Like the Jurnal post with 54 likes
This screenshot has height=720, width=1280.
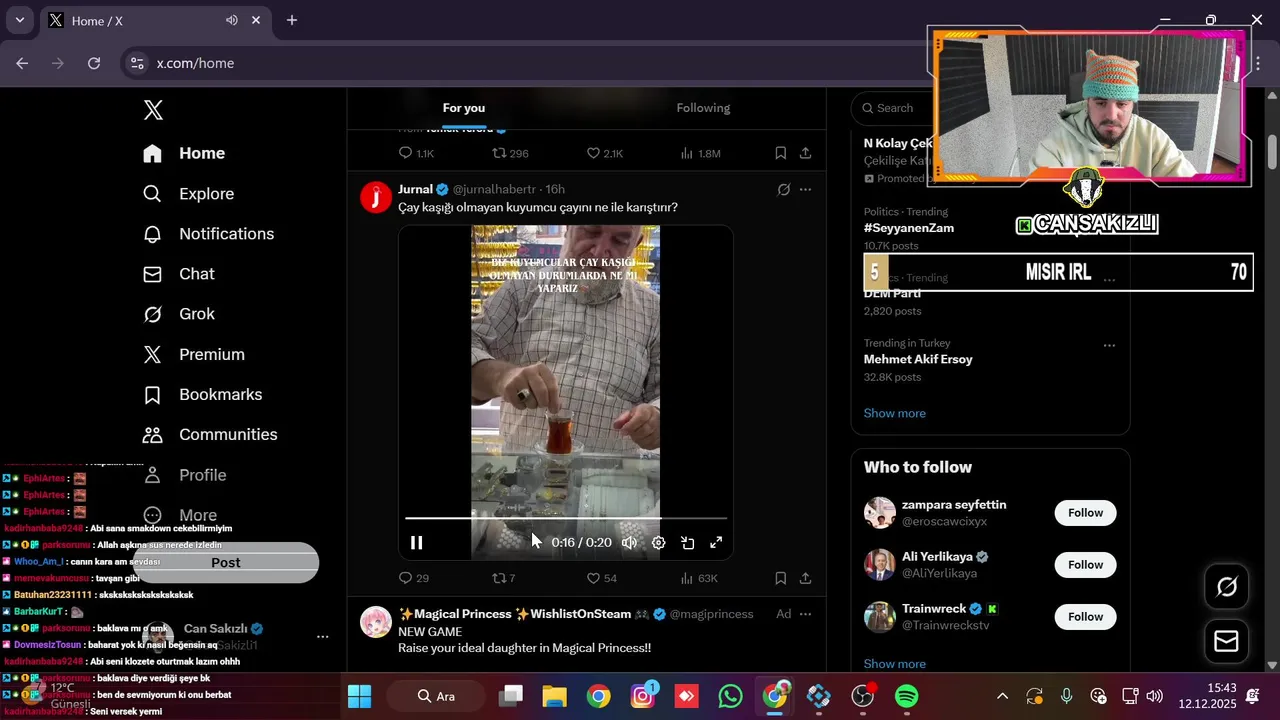point(601,578)
